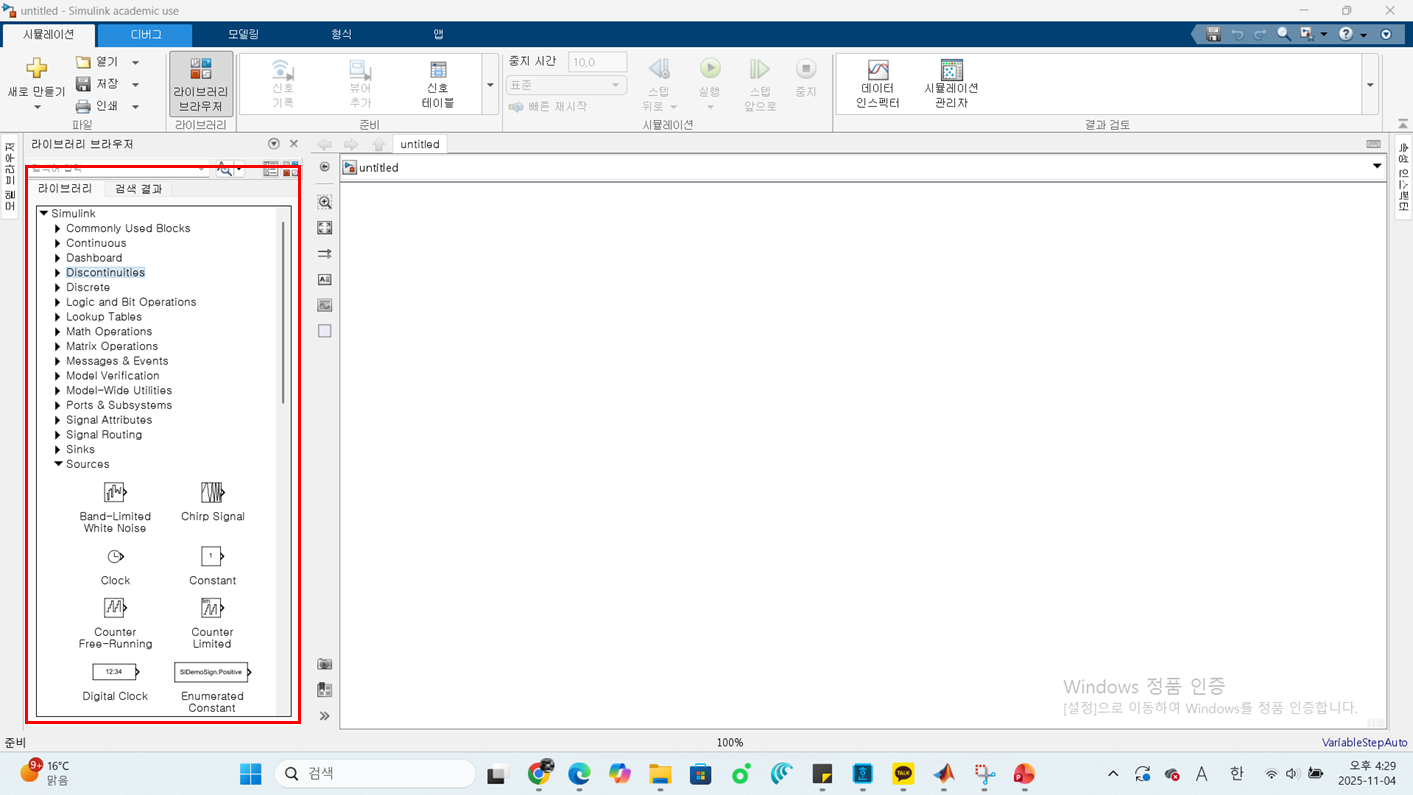Expand the Continuous library node
This screenshot has height=795, width=1413.
click(58, 243)
